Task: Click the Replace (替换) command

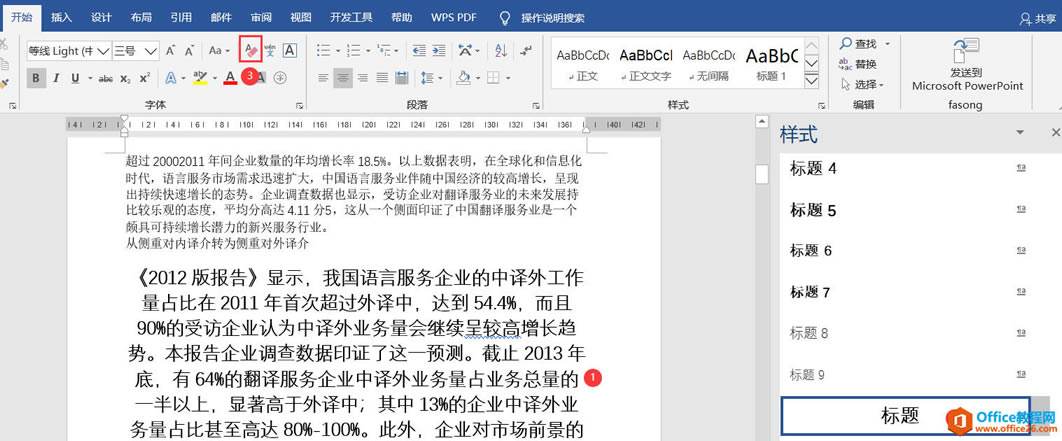Action: pyautogui.click(x=857, y=64)
